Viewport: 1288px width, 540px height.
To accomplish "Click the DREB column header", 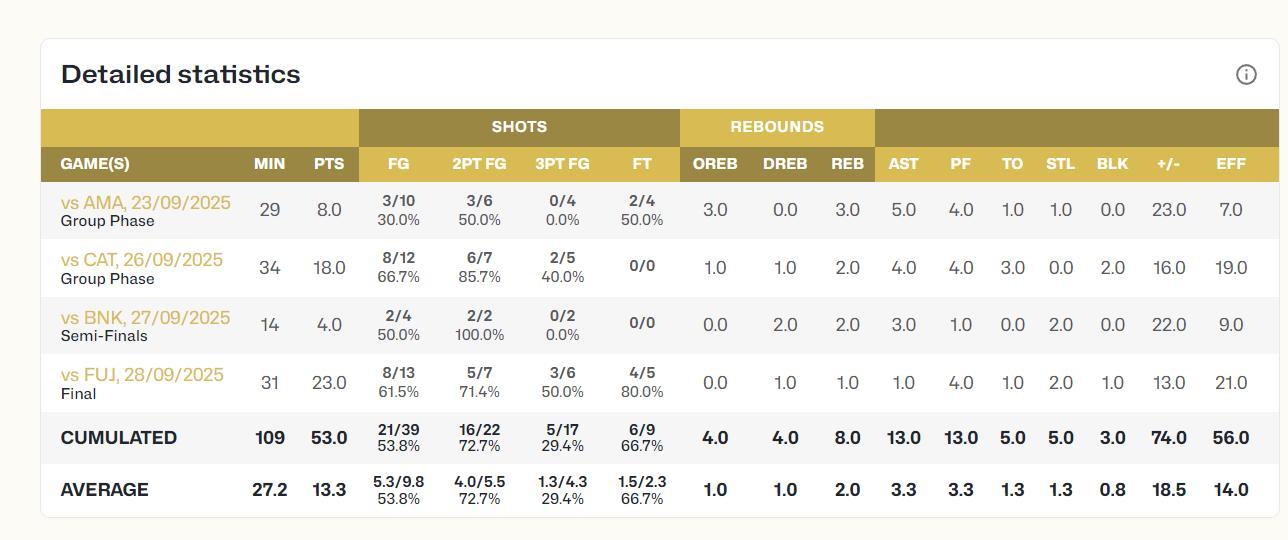I will click(x=785, y=164).
